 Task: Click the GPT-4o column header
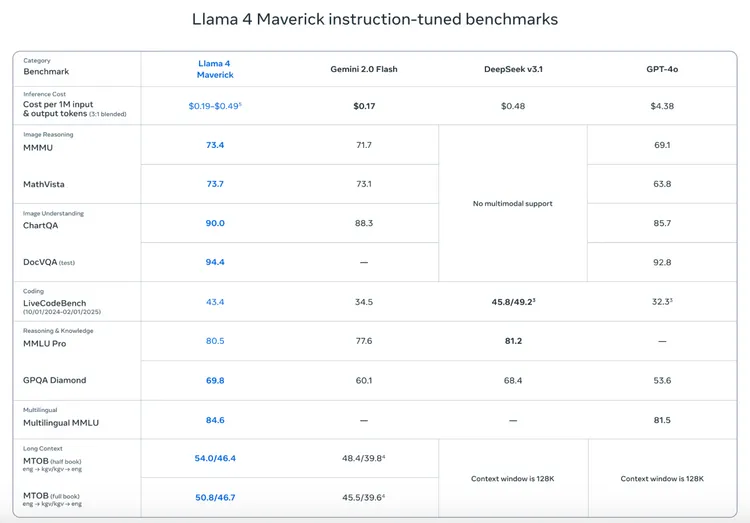pos(661,69)
